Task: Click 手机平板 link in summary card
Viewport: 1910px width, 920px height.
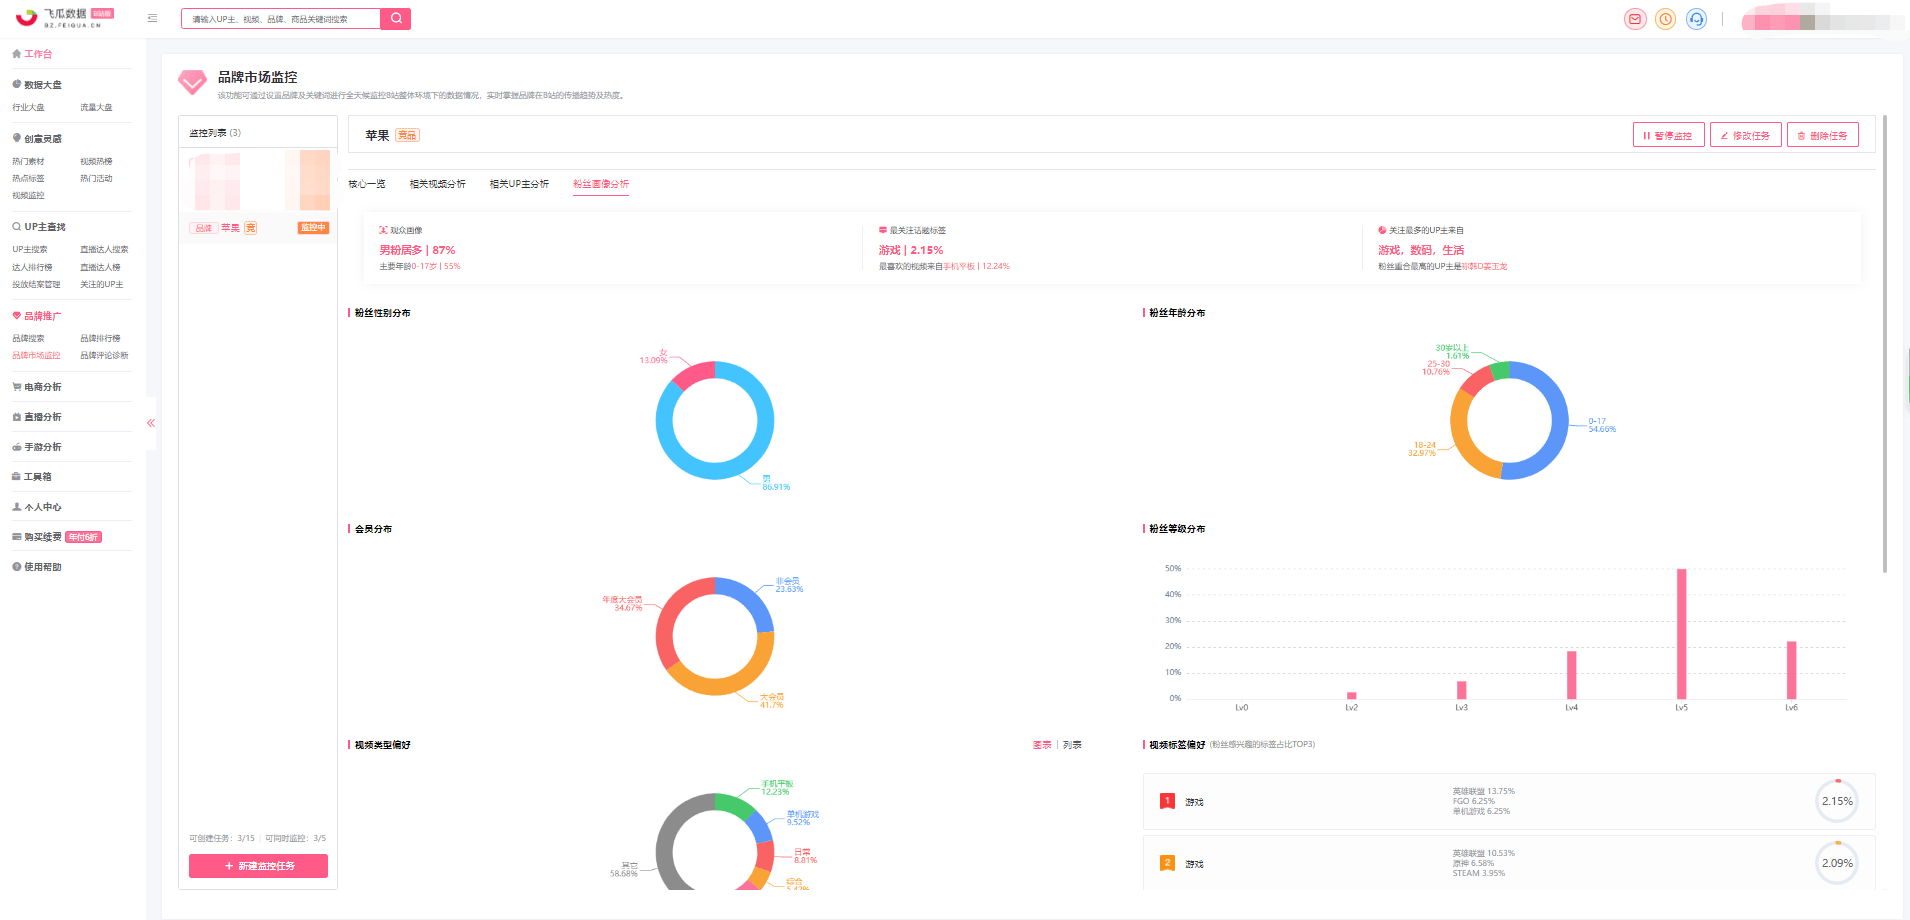Action: point(959,267)
